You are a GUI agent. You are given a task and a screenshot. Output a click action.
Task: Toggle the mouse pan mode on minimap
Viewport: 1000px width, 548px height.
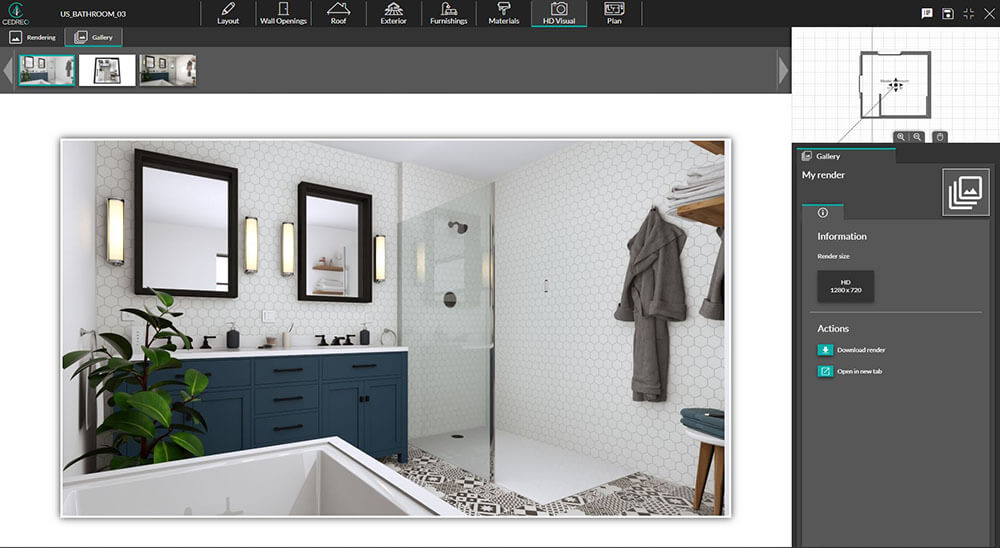coord(939,137)
